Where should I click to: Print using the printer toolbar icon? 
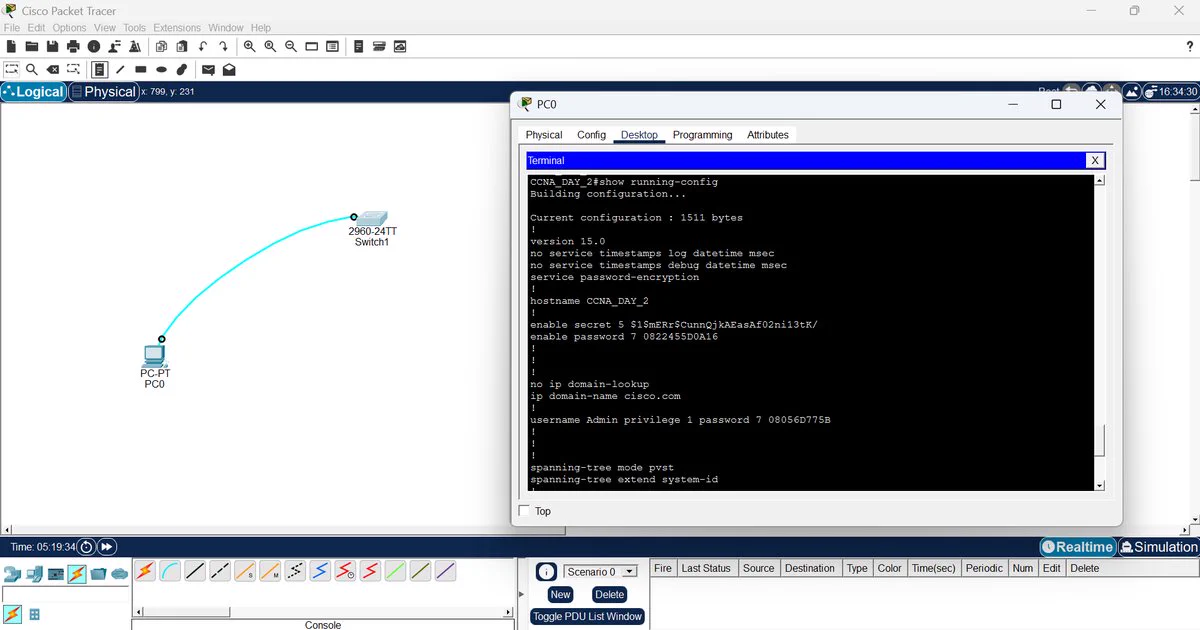point(73,46)
